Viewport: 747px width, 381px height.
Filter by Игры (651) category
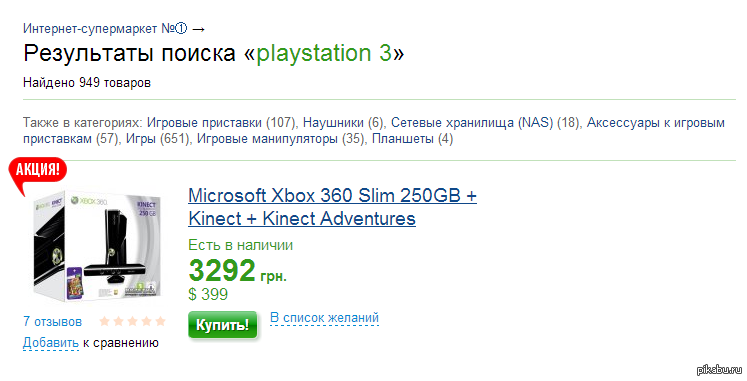tap(158, 139)
